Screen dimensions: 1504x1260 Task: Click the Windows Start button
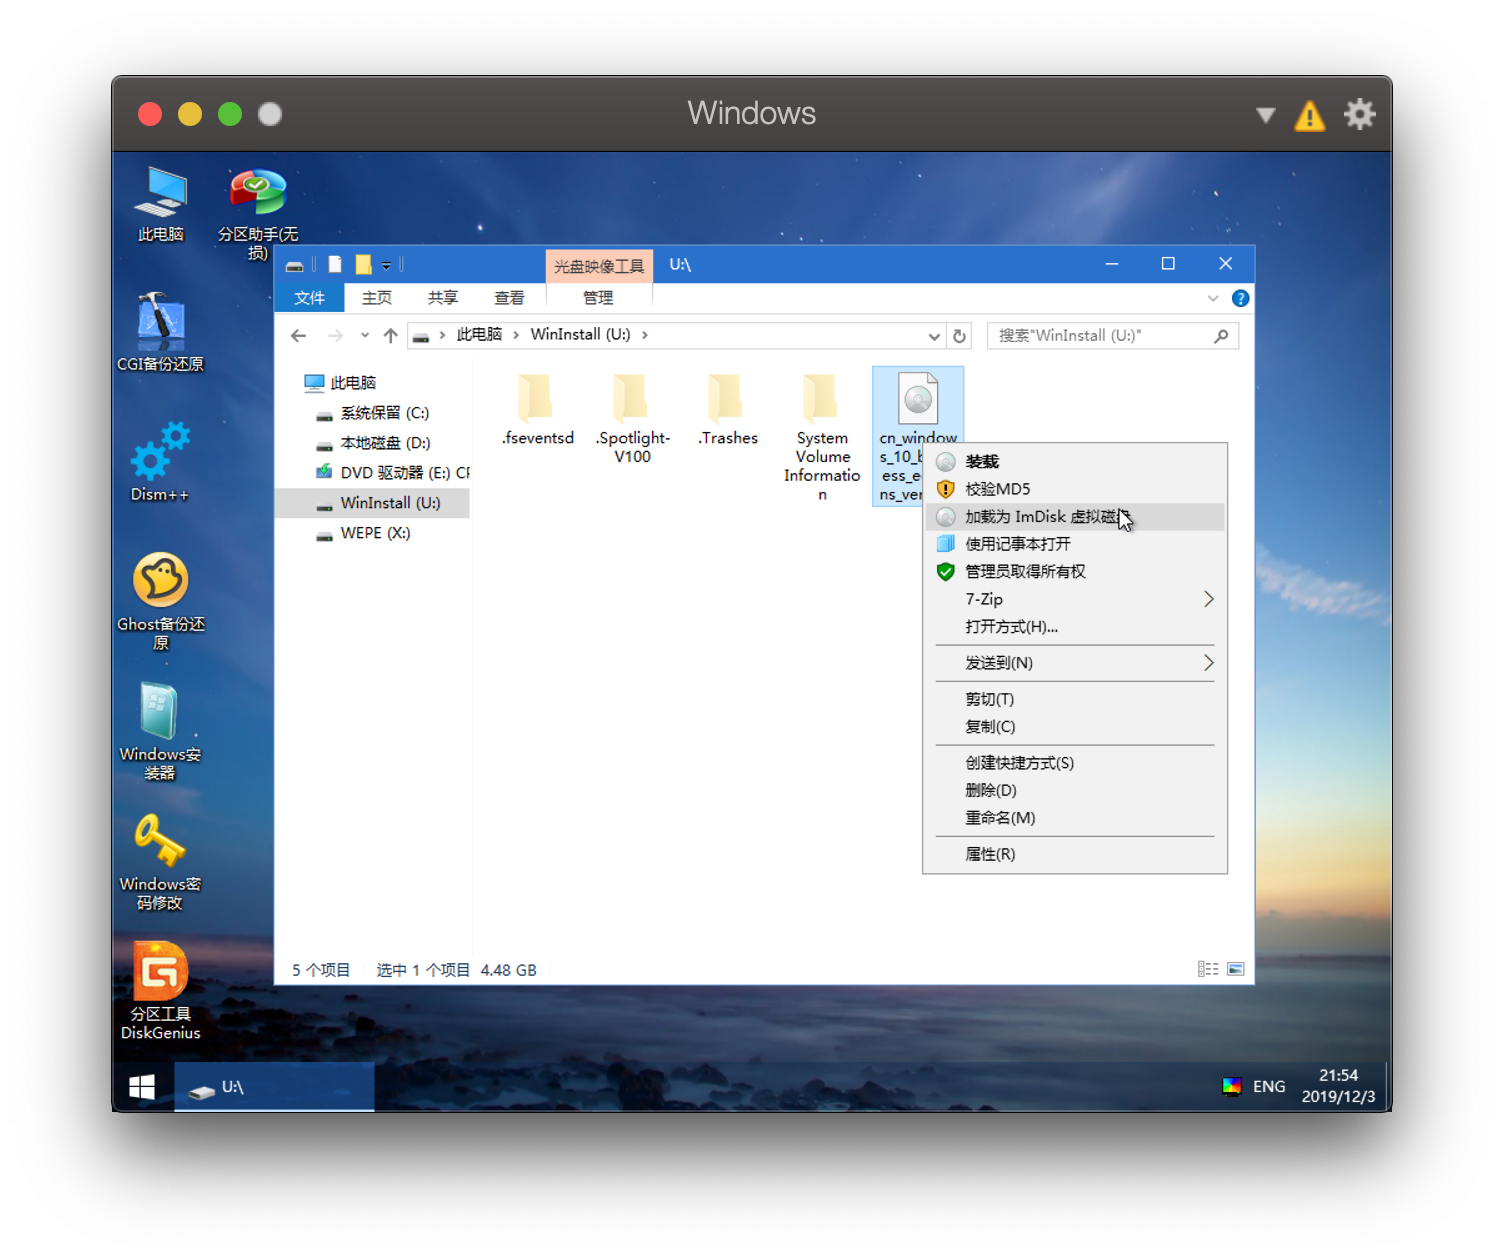coord(142,1087)
